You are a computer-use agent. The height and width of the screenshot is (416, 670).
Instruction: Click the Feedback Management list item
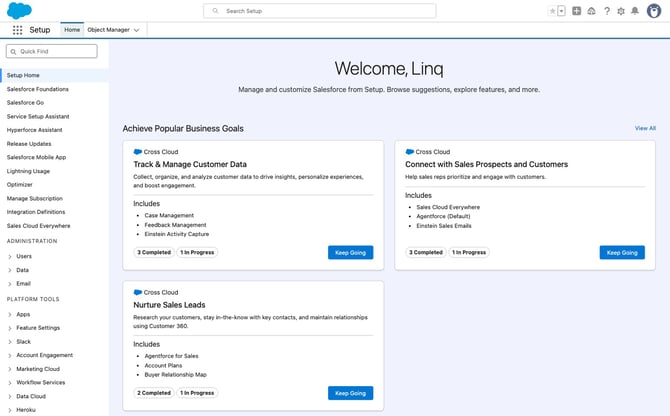tap(175, 225)
